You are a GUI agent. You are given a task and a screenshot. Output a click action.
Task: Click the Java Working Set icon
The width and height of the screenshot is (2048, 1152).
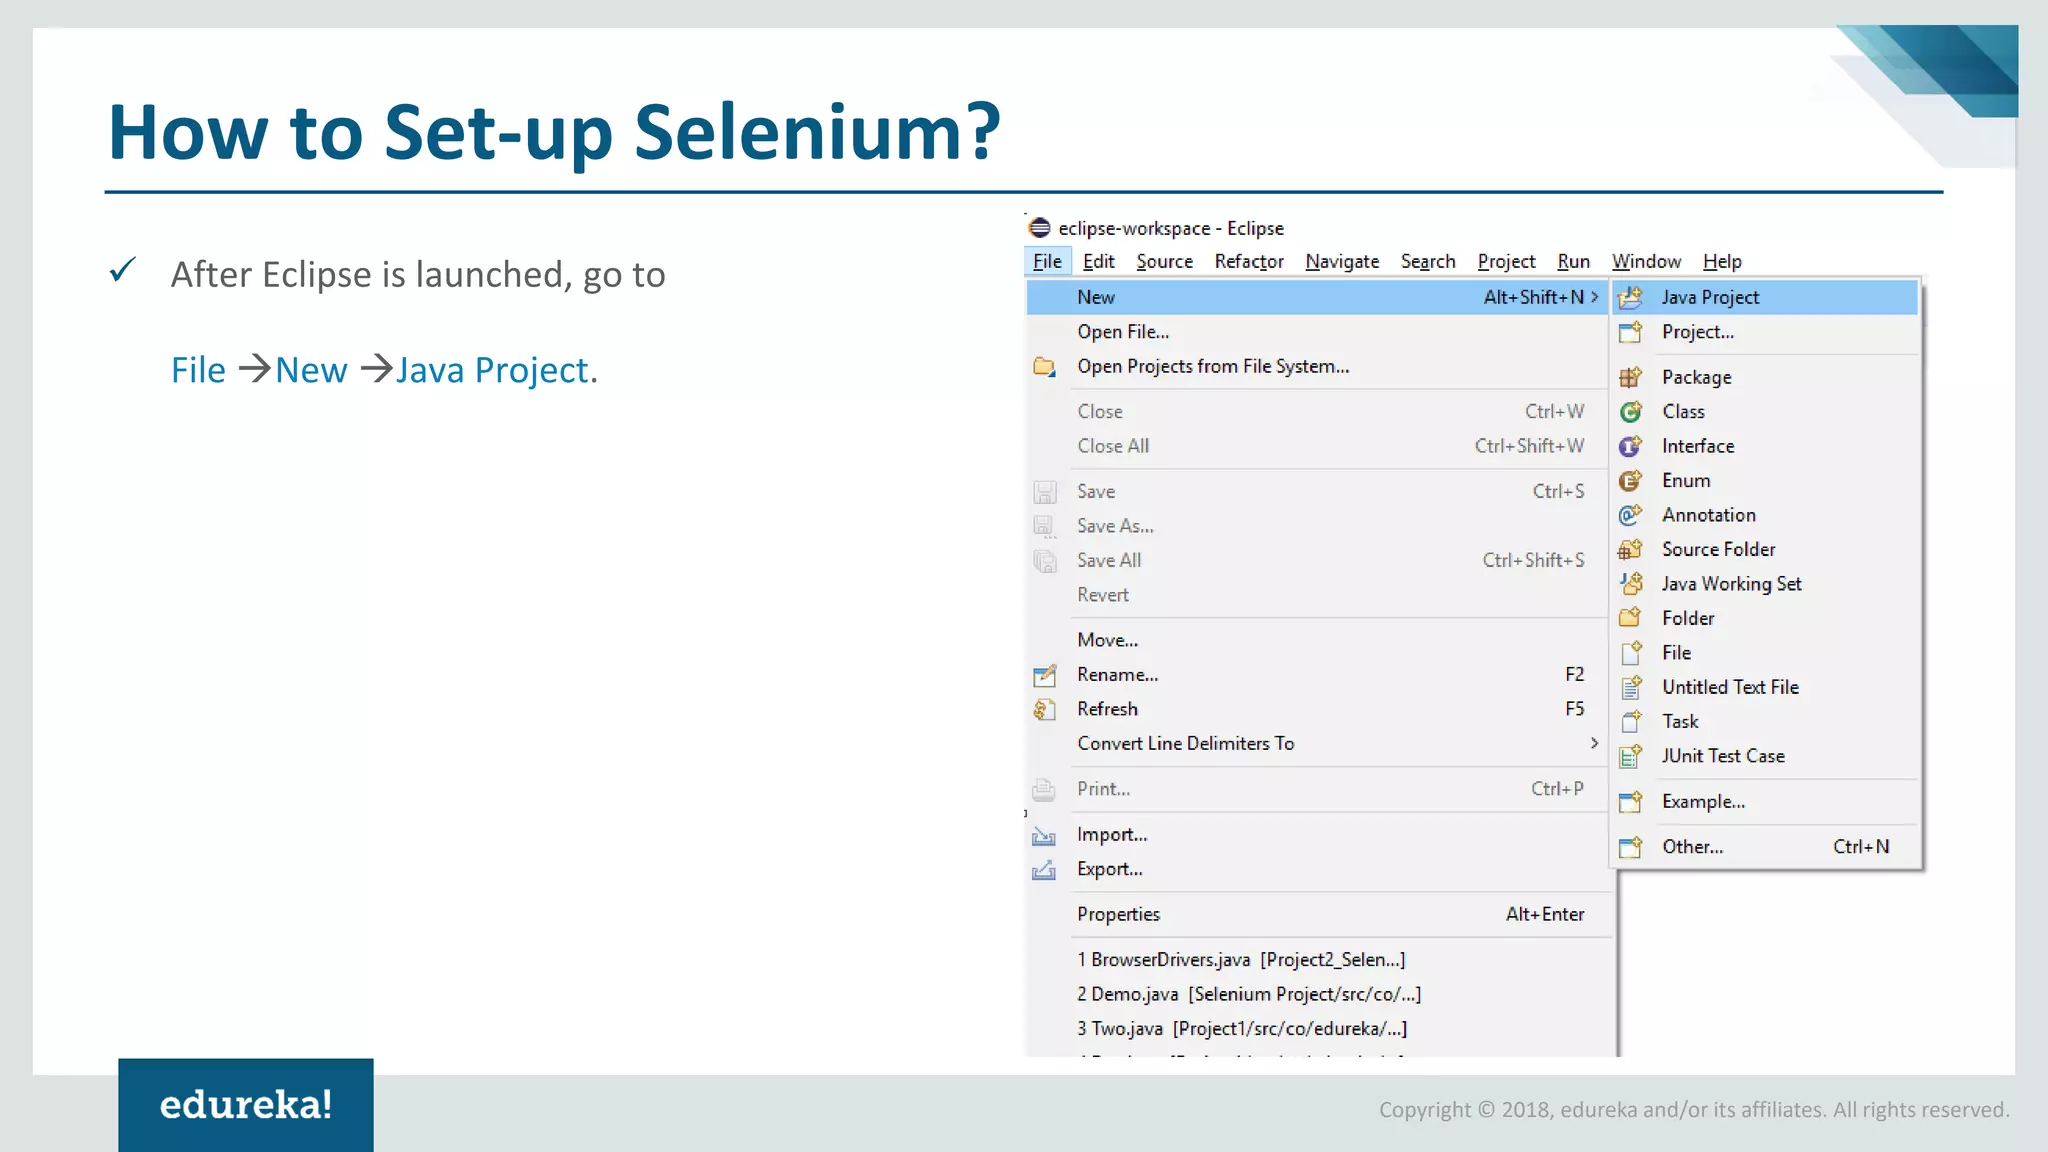click(1631, 584)
